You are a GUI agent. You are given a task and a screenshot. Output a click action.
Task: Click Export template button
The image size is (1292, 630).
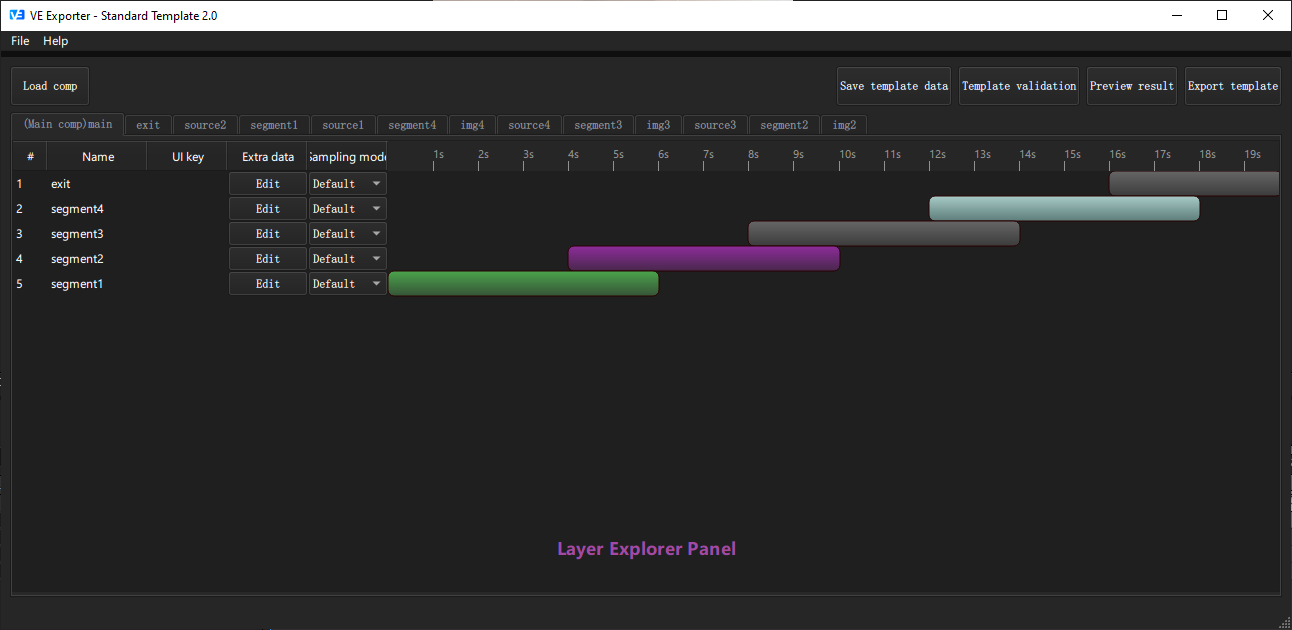1233,86
